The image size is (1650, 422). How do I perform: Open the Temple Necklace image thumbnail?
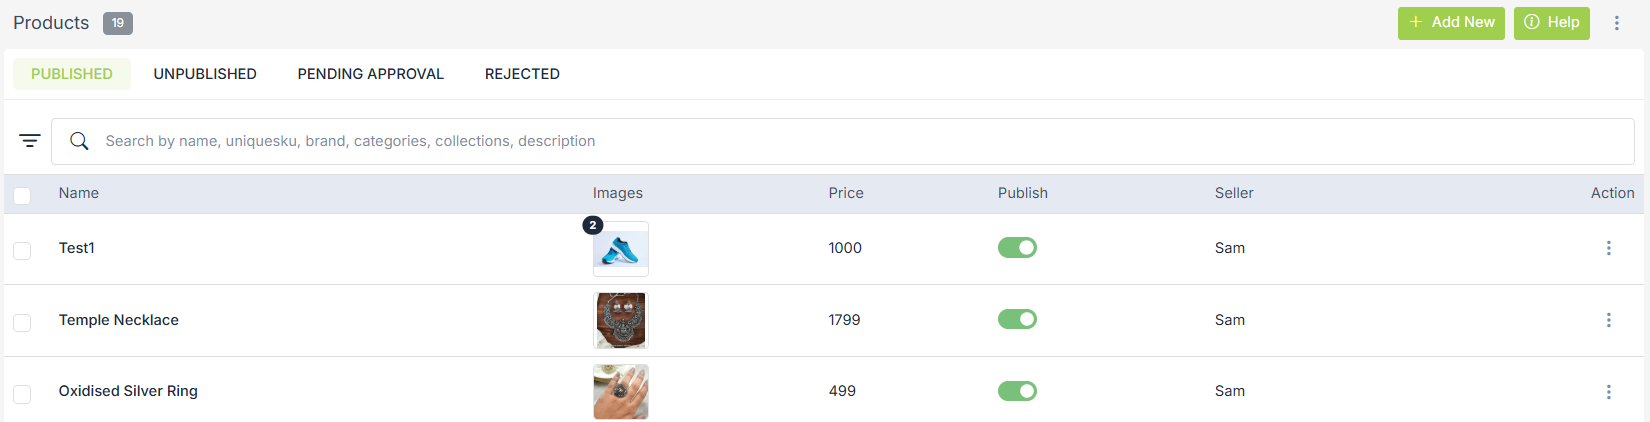click(x=620, y=320)
